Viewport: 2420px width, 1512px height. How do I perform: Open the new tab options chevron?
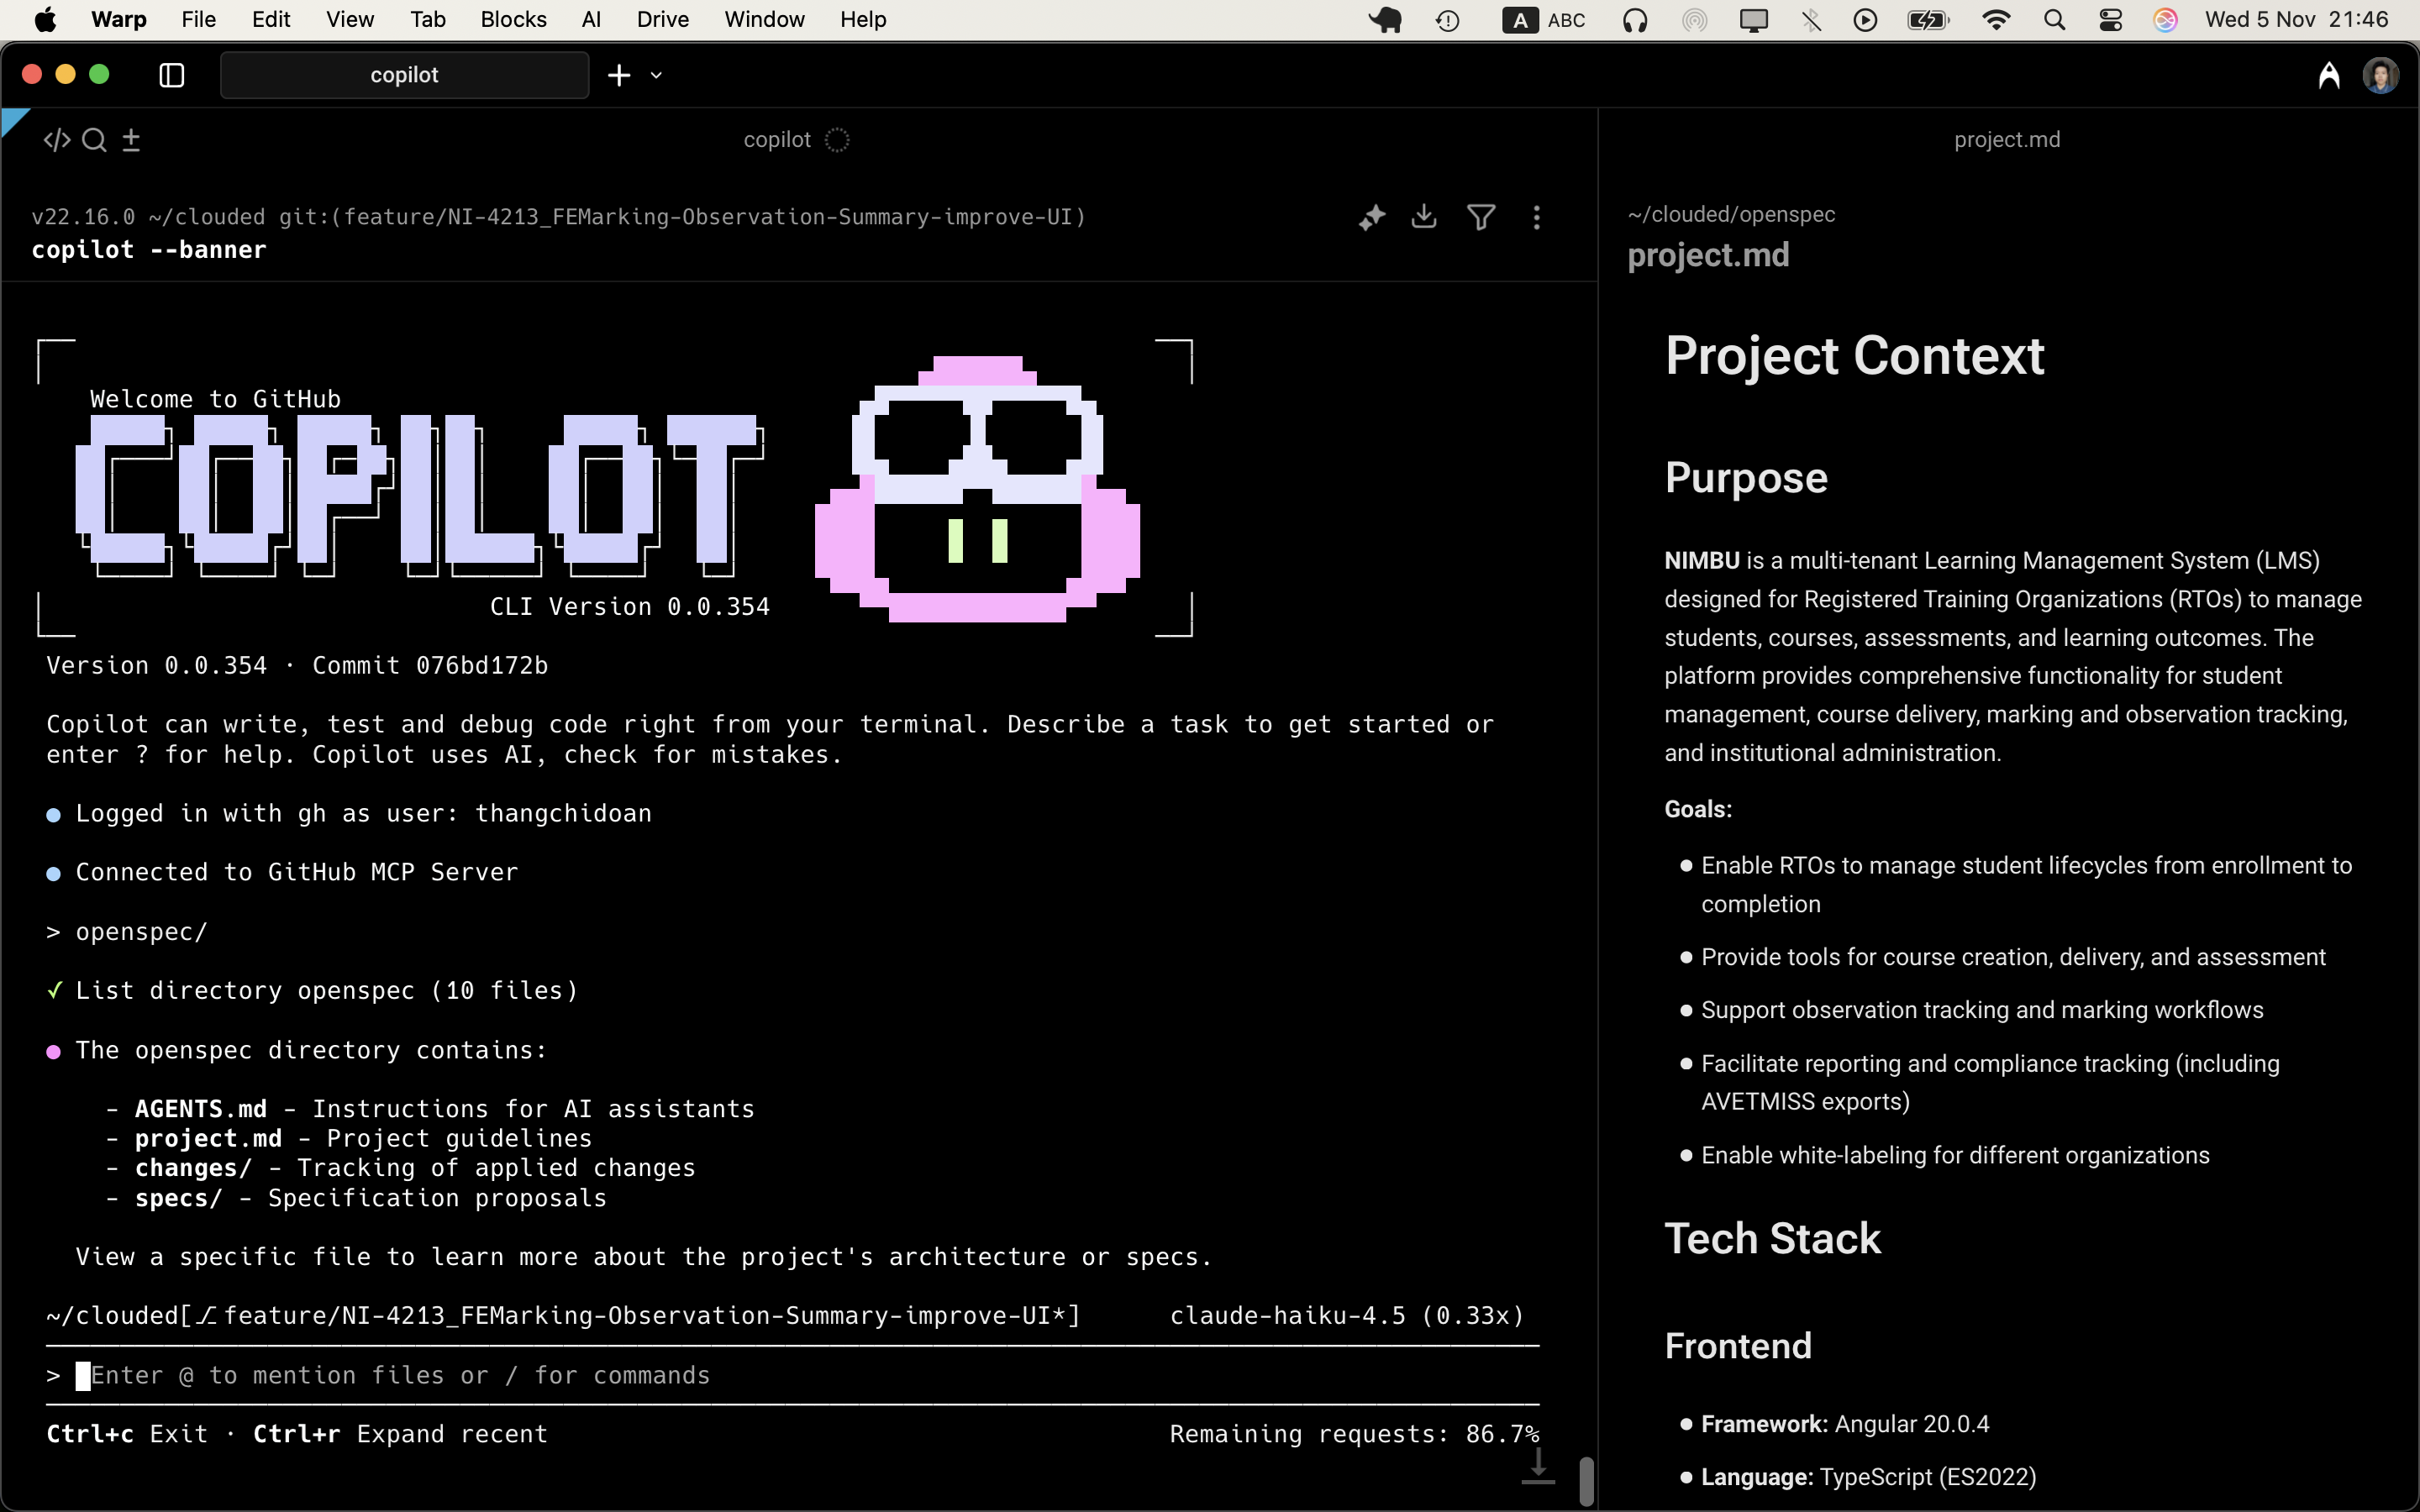(x=657, y=75)
